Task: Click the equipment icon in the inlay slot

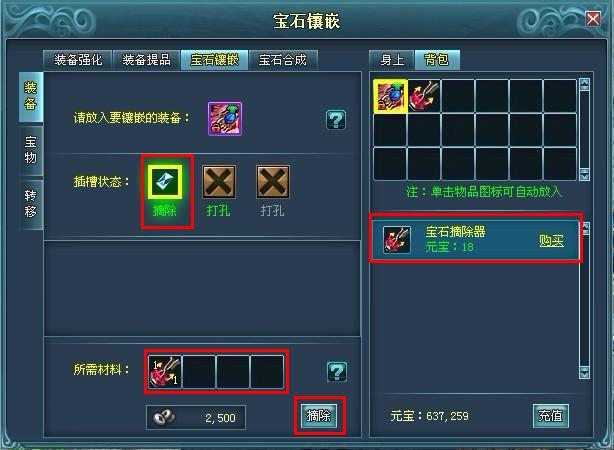Action: (x=225, y=118)
